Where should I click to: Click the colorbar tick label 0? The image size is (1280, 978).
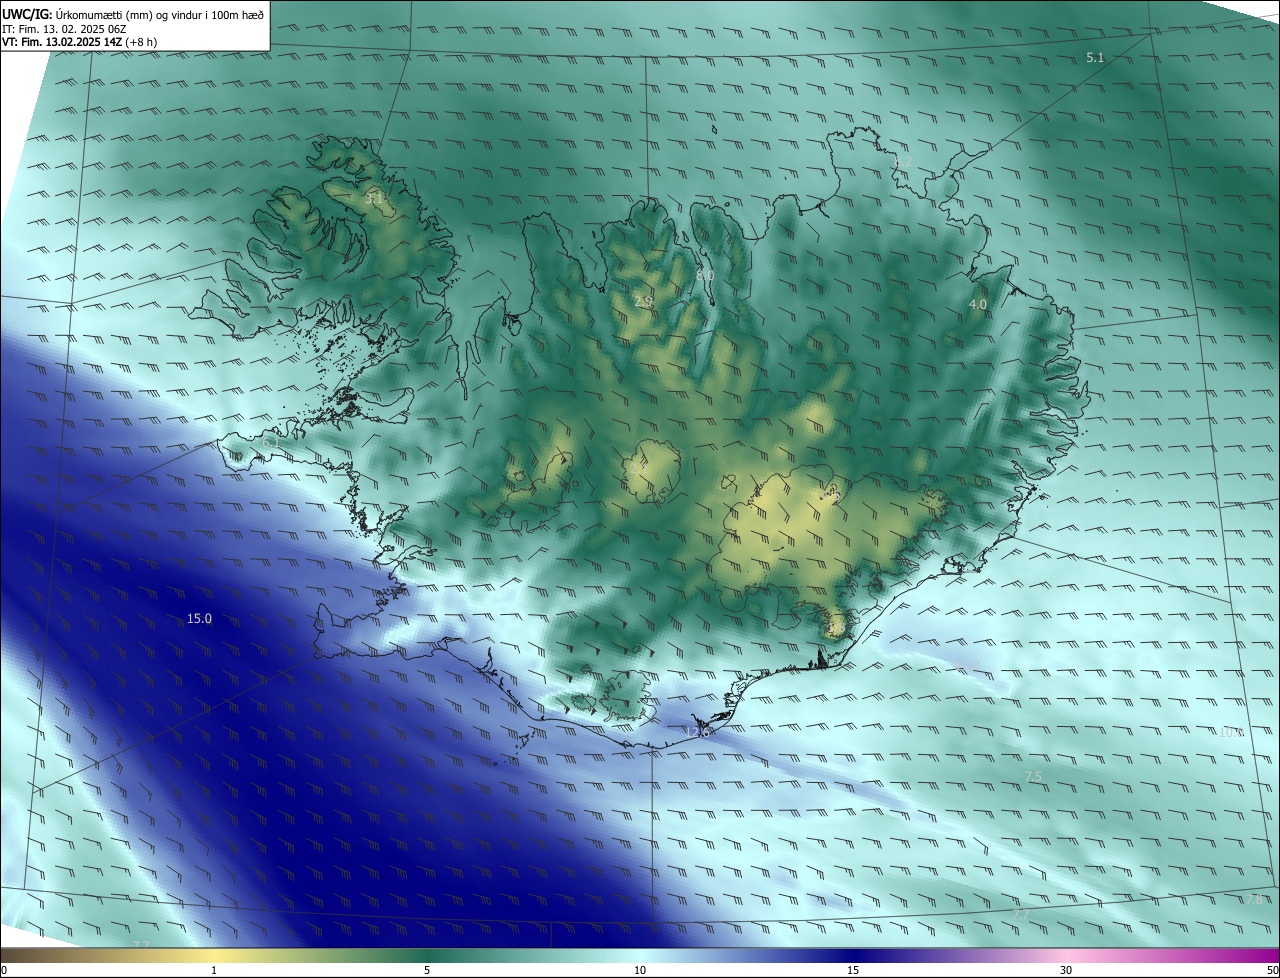[4, 970]
